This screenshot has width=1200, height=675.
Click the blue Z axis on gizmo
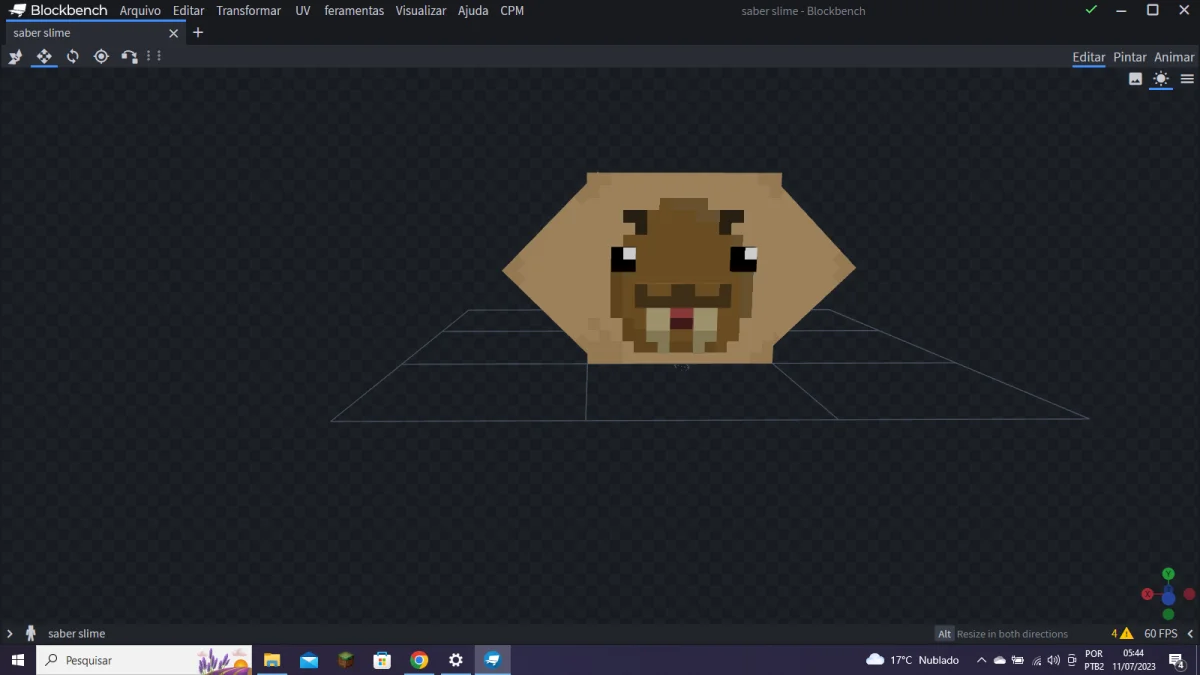[x=1168, y=598]
